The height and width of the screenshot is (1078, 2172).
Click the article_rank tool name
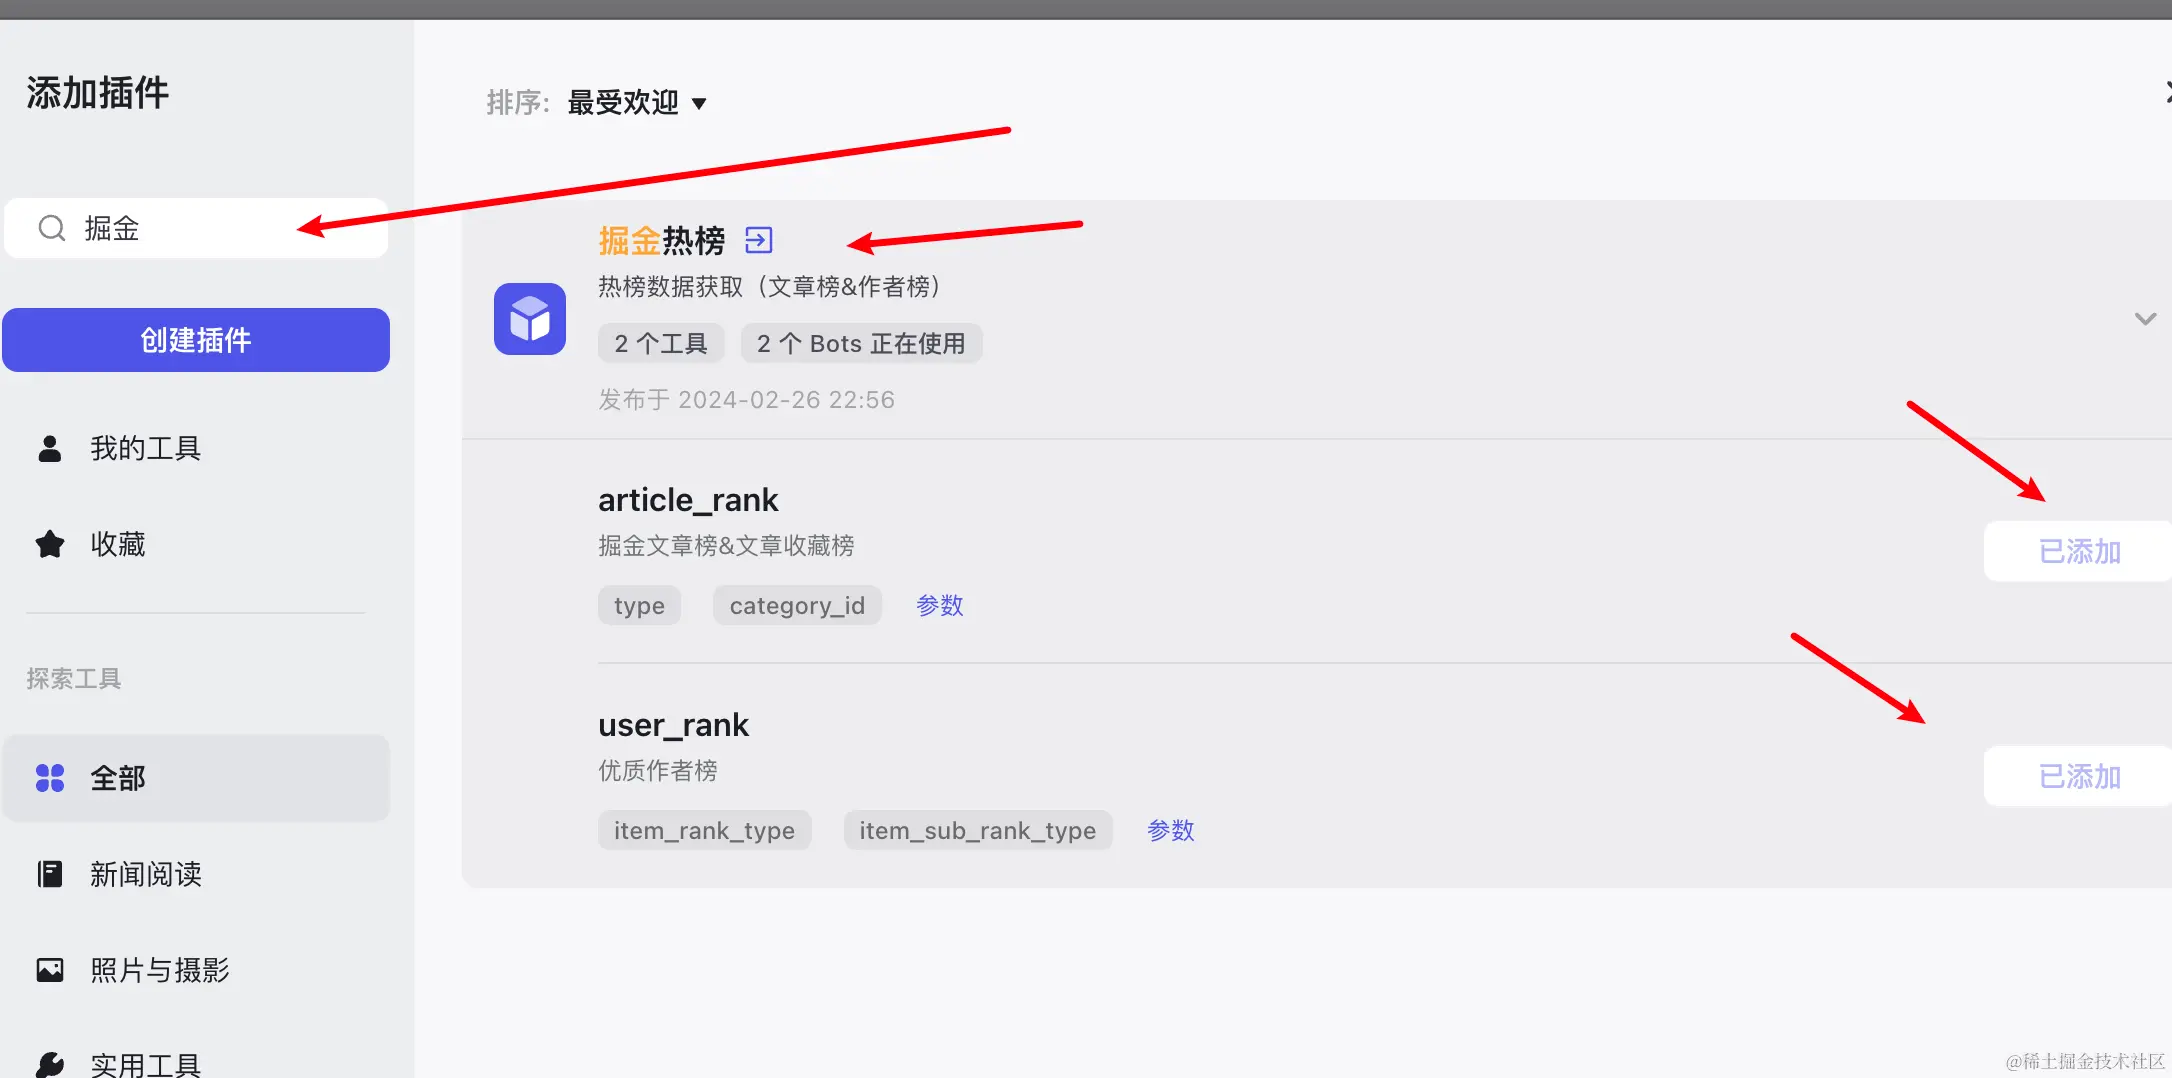coord(688,499)
